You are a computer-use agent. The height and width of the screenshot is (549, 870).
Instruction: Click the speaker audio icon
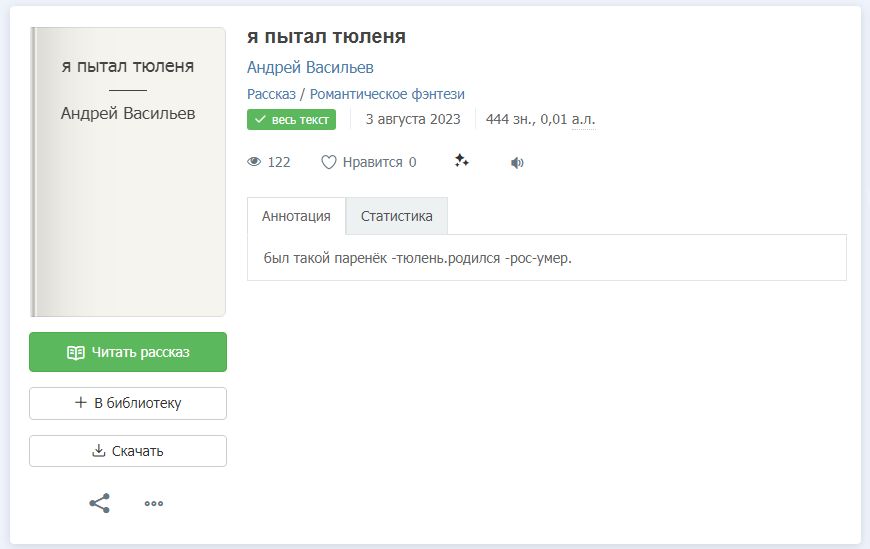[x=517, y=162]
